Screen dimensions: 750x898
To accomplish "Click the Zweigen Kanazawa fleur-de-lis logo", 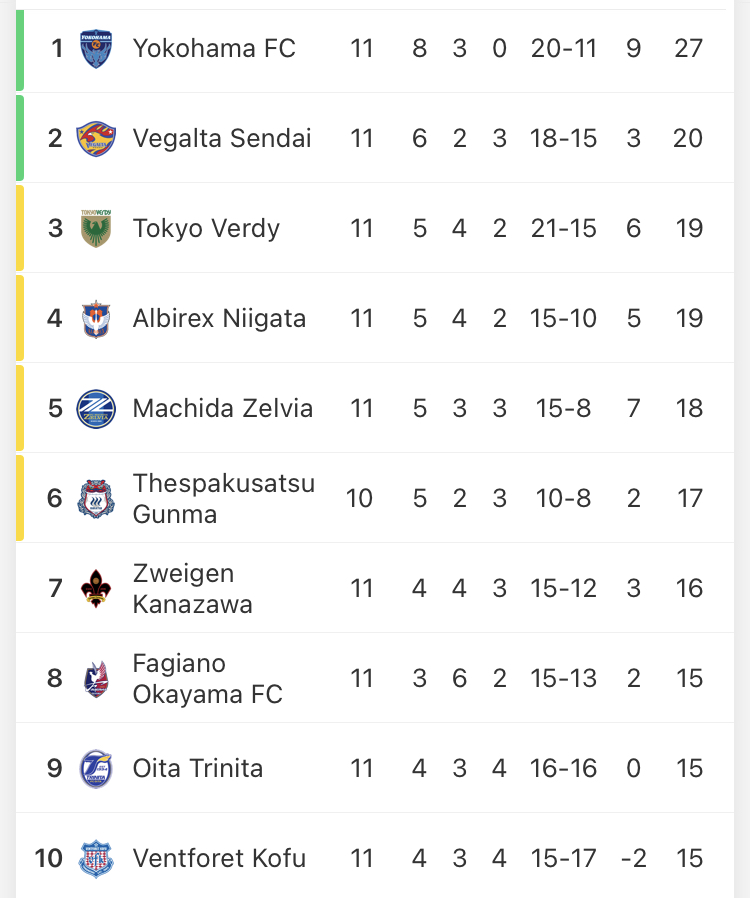I will (96, 588).
